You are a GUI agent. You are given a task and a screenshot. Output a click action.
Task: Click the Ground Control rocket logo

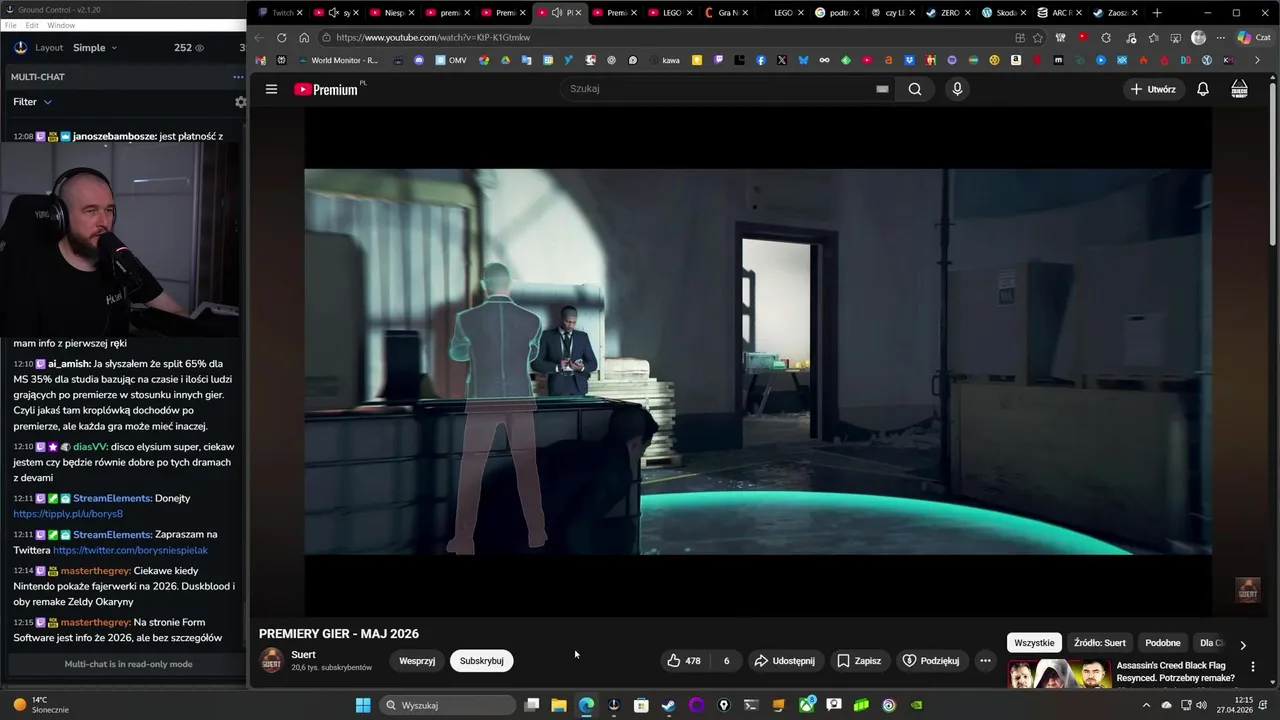20,47
